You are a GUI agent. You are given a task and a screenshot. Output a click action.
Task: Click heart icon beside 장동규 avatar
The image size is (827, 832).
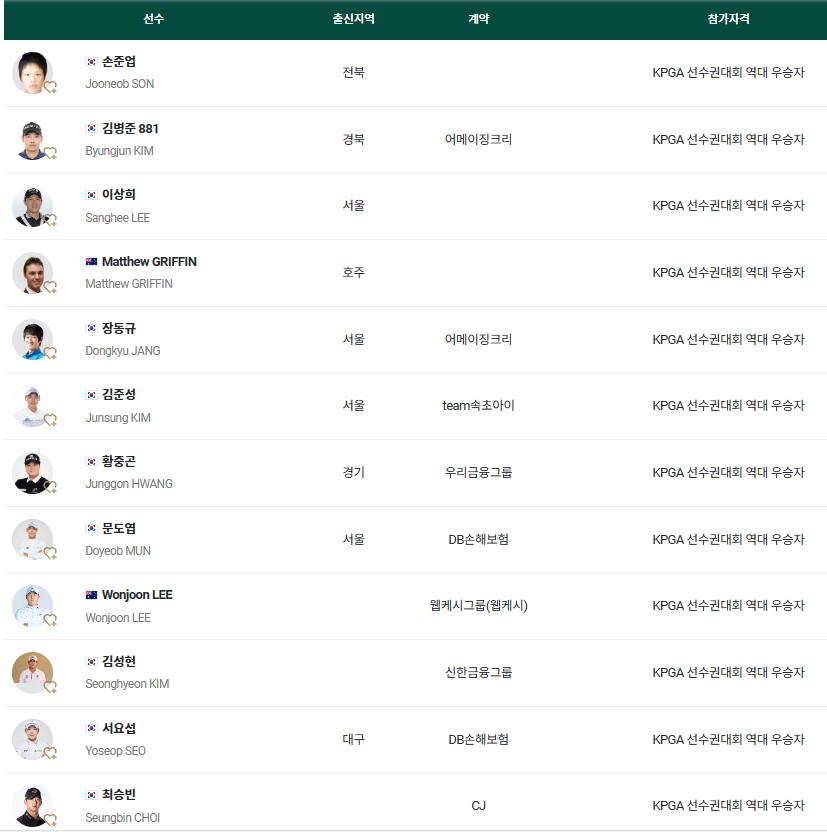pyautogui.click(x=50, y=354)
